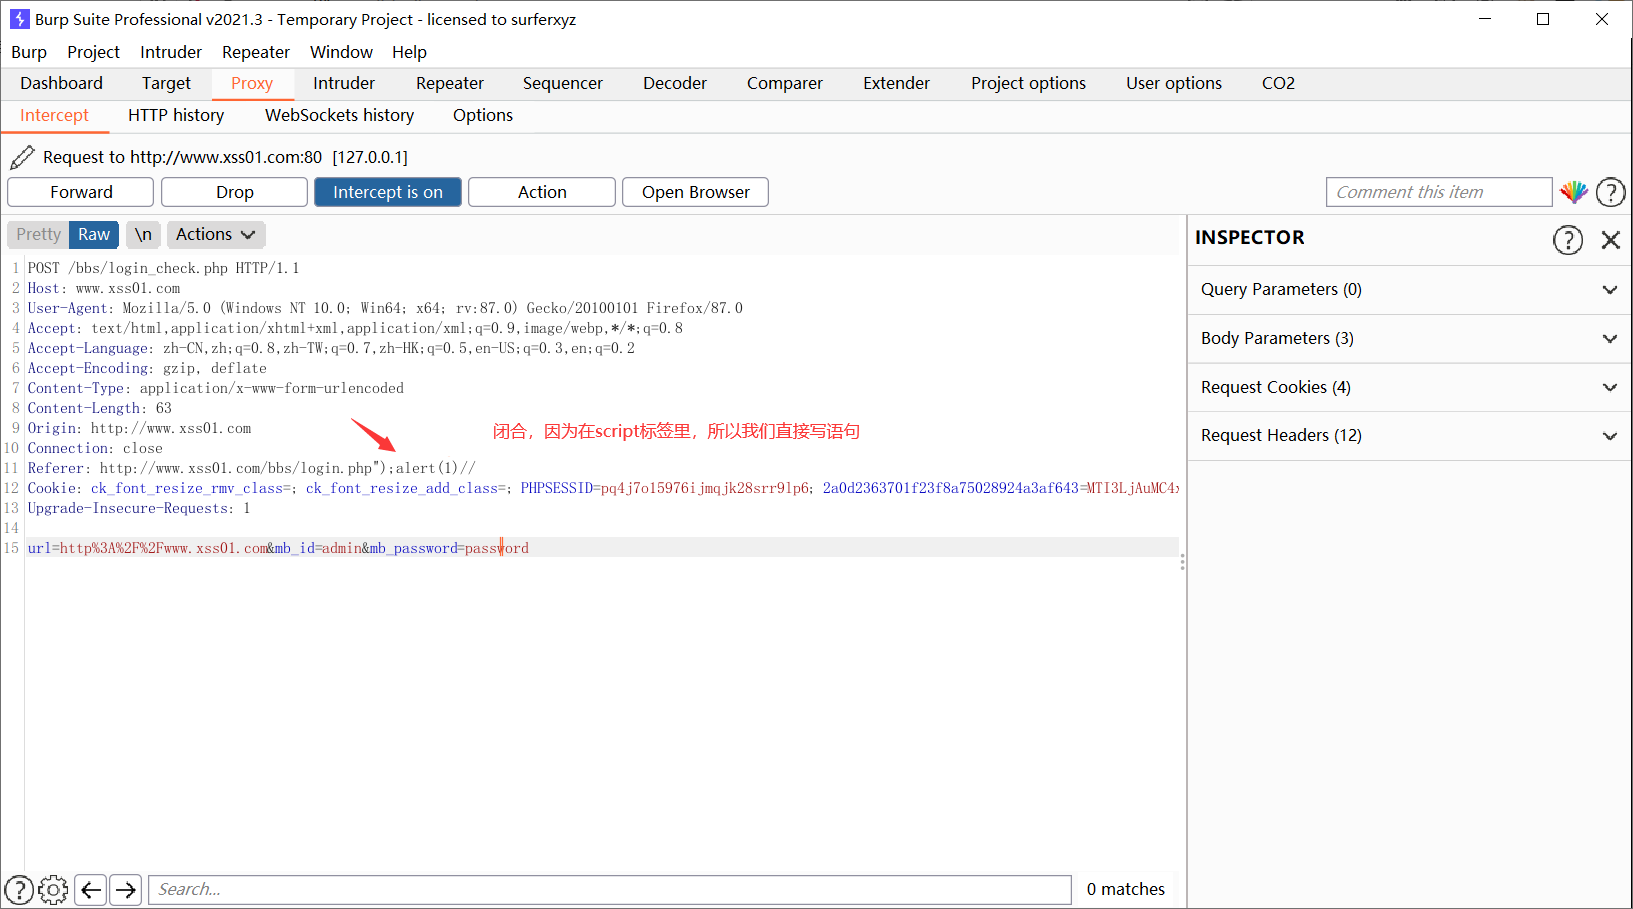1633x909 pixels.
Task: Open the HTTP history sub-tab
Action: [x=176, y=116]
